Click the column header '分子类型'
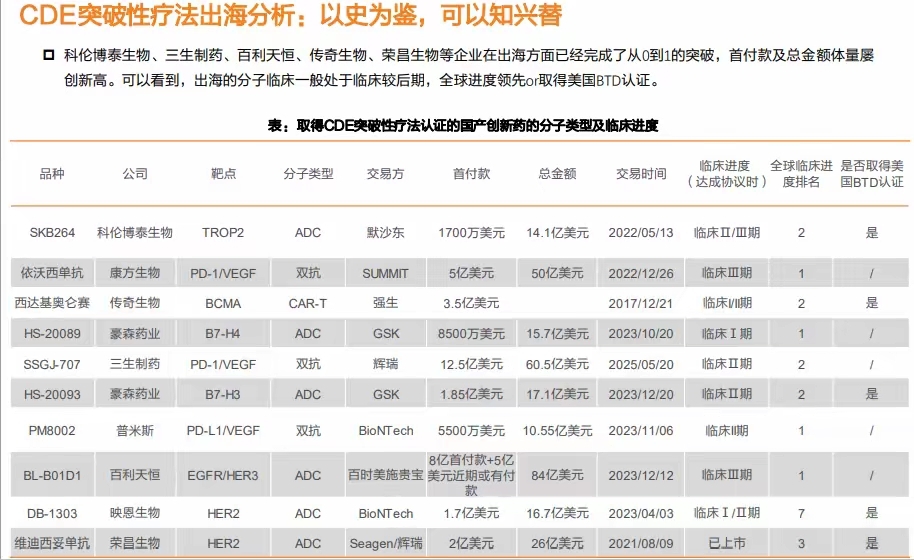Image resolution: width=914 pixels, height=560 pixels. 308,174
